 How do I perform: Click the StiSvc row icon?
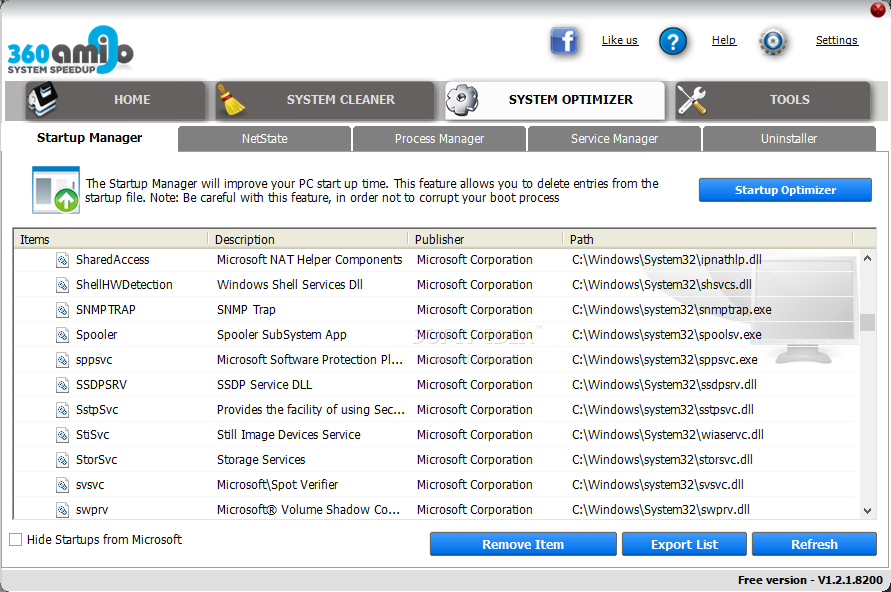pos(63,435)
